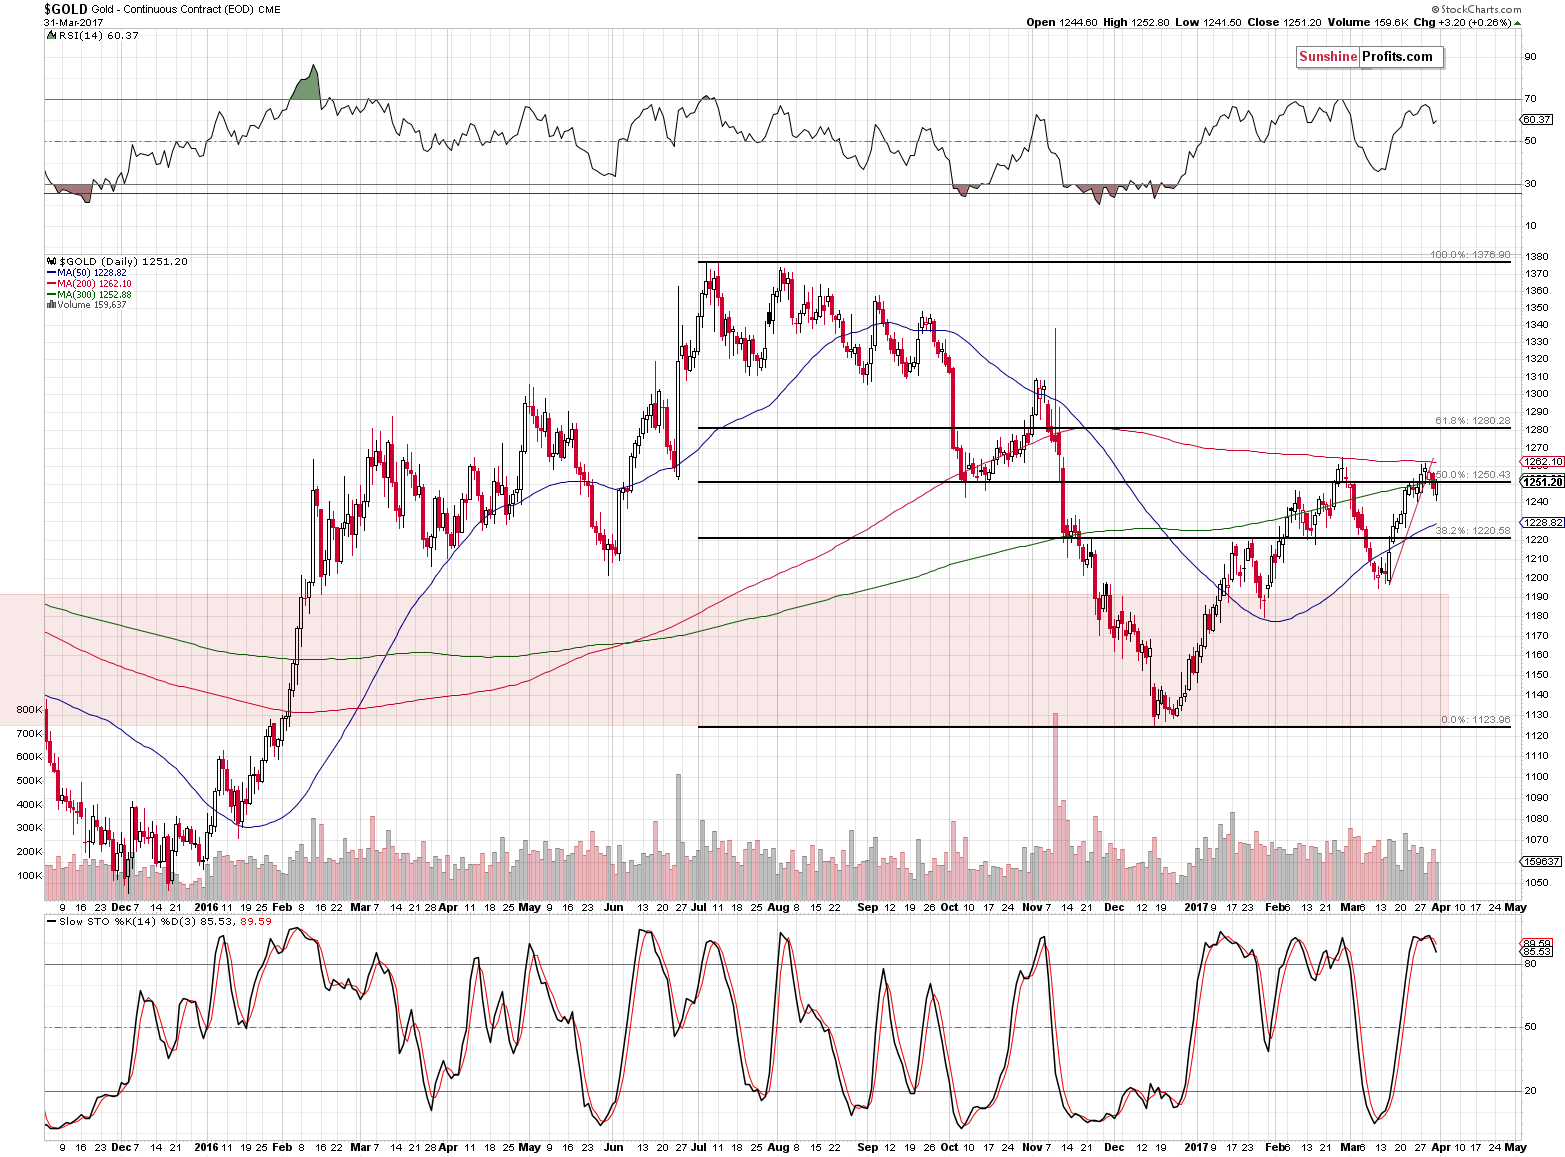Viewport: 1565px width, 1157px height.
Task: Click the 1370 price axis label
Action: point(1537,274)
